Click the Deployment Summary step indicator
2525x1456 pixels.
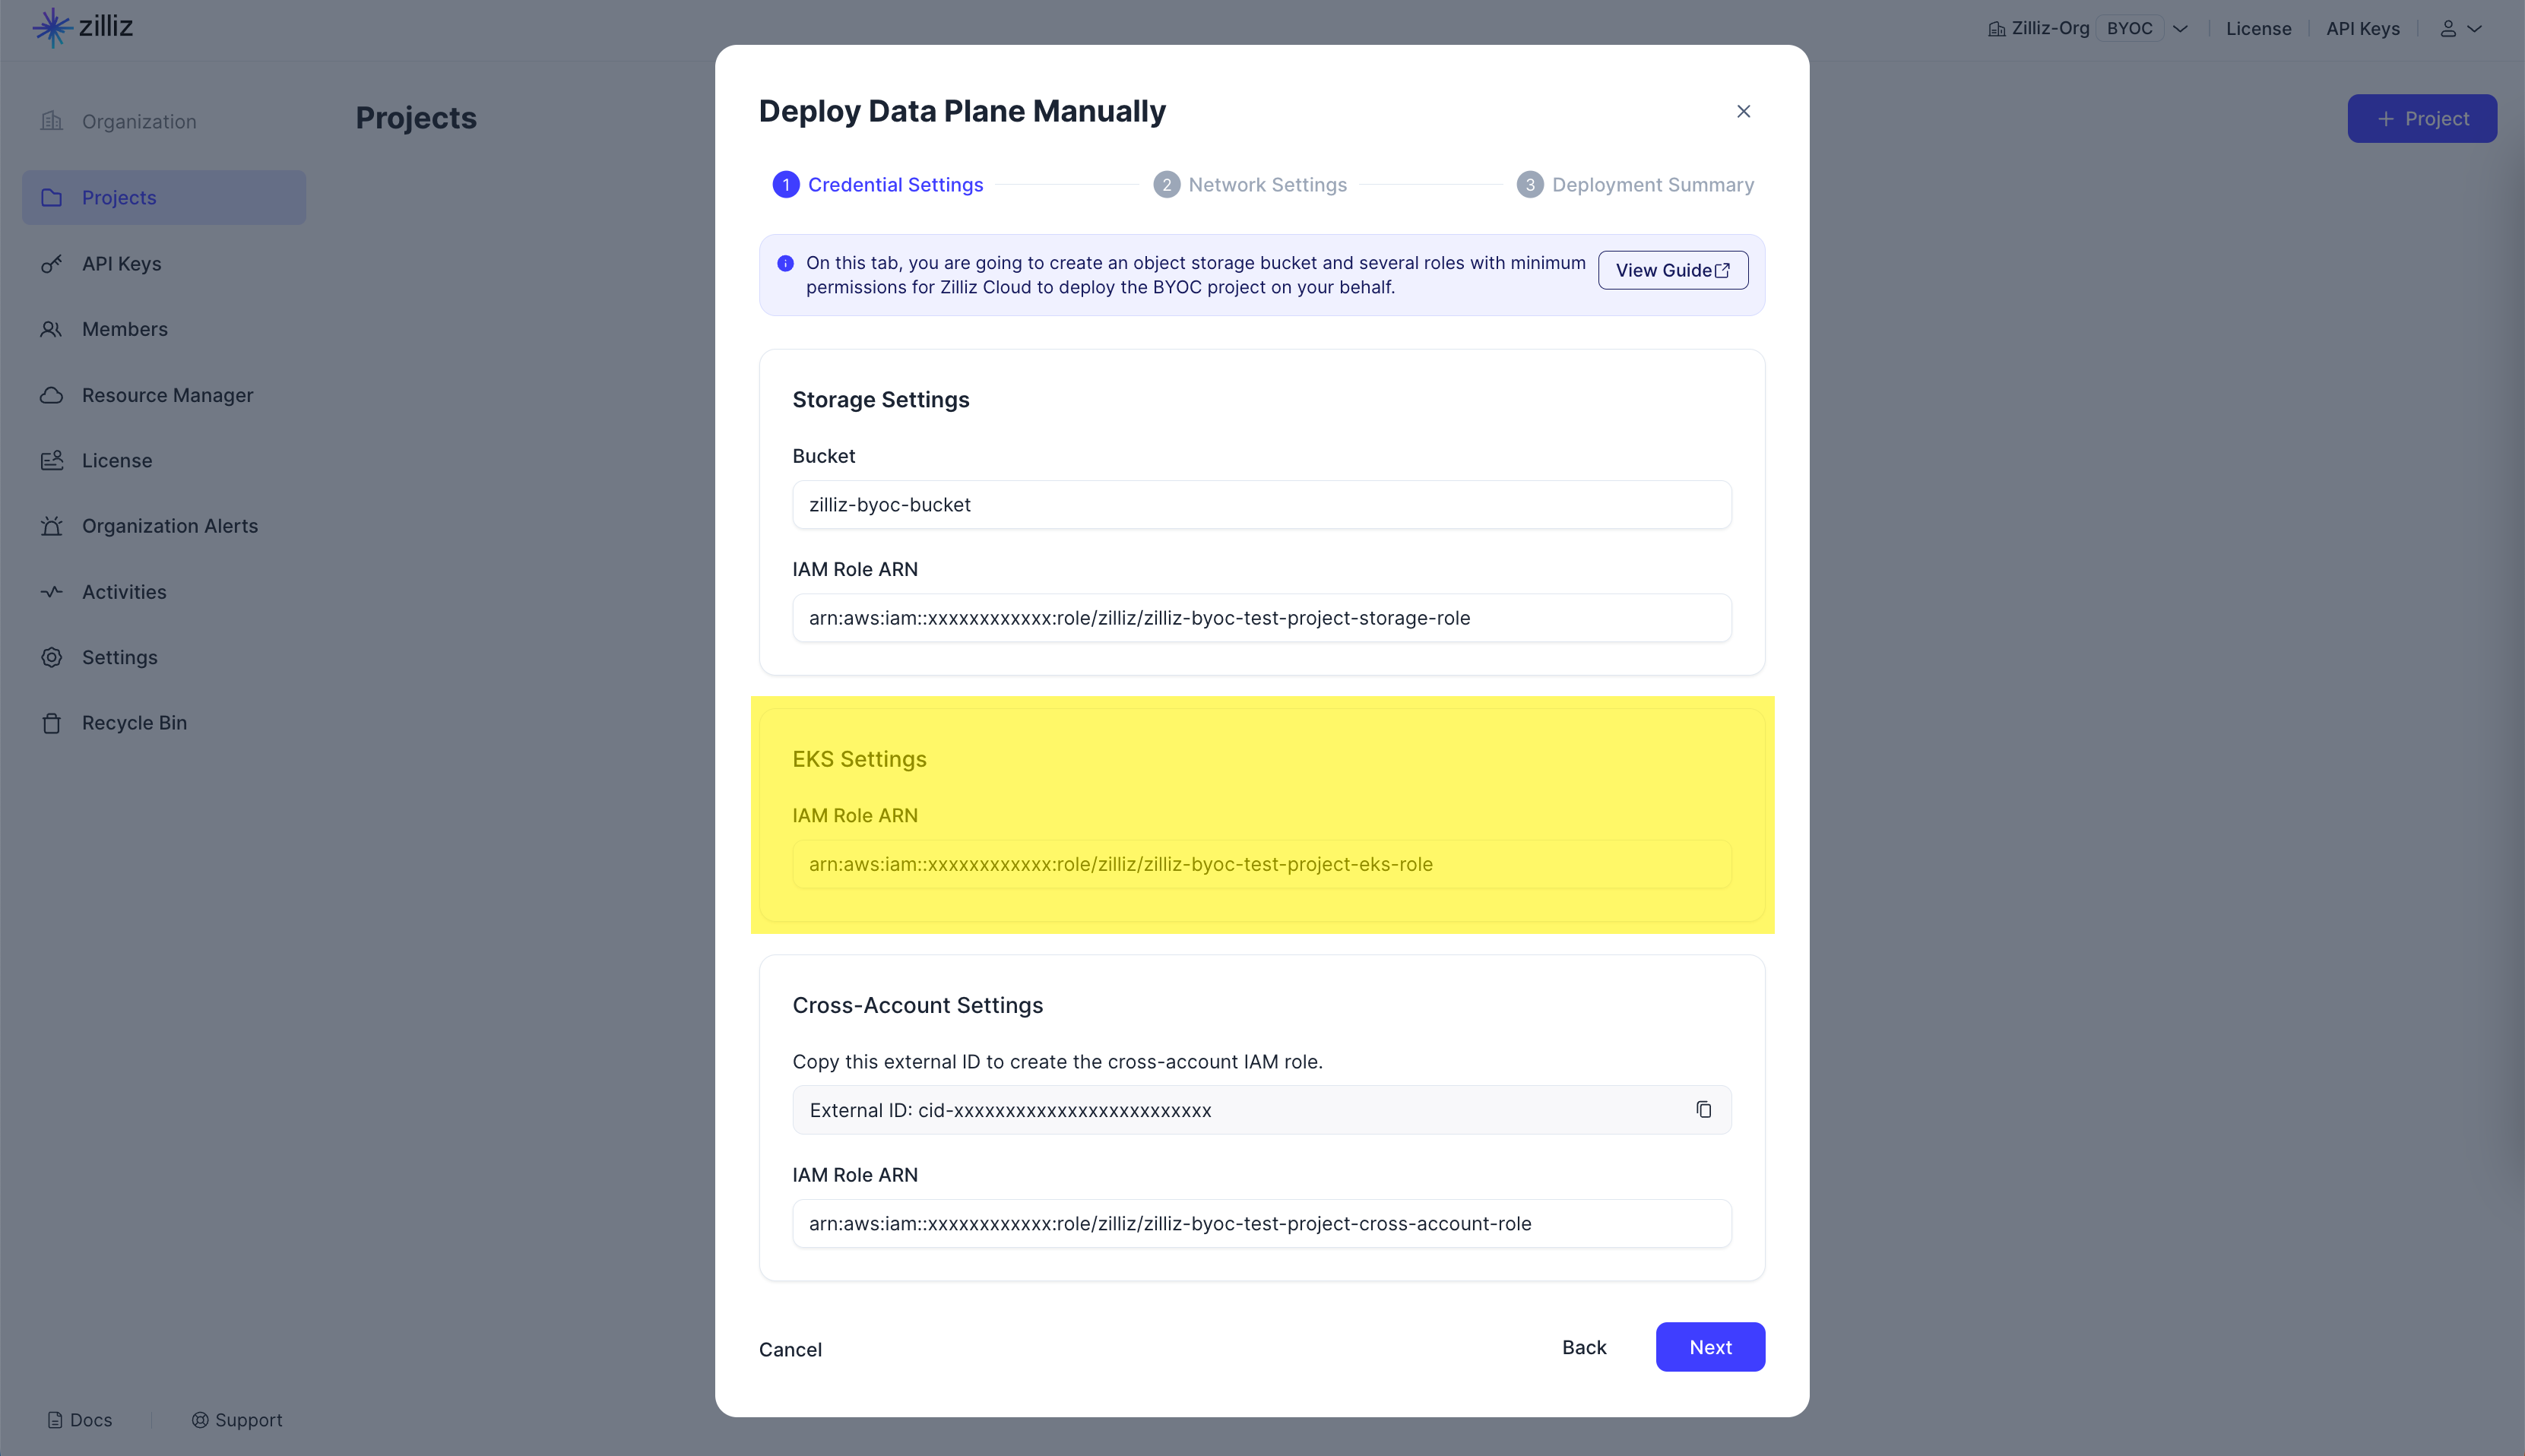(1637, 184)
